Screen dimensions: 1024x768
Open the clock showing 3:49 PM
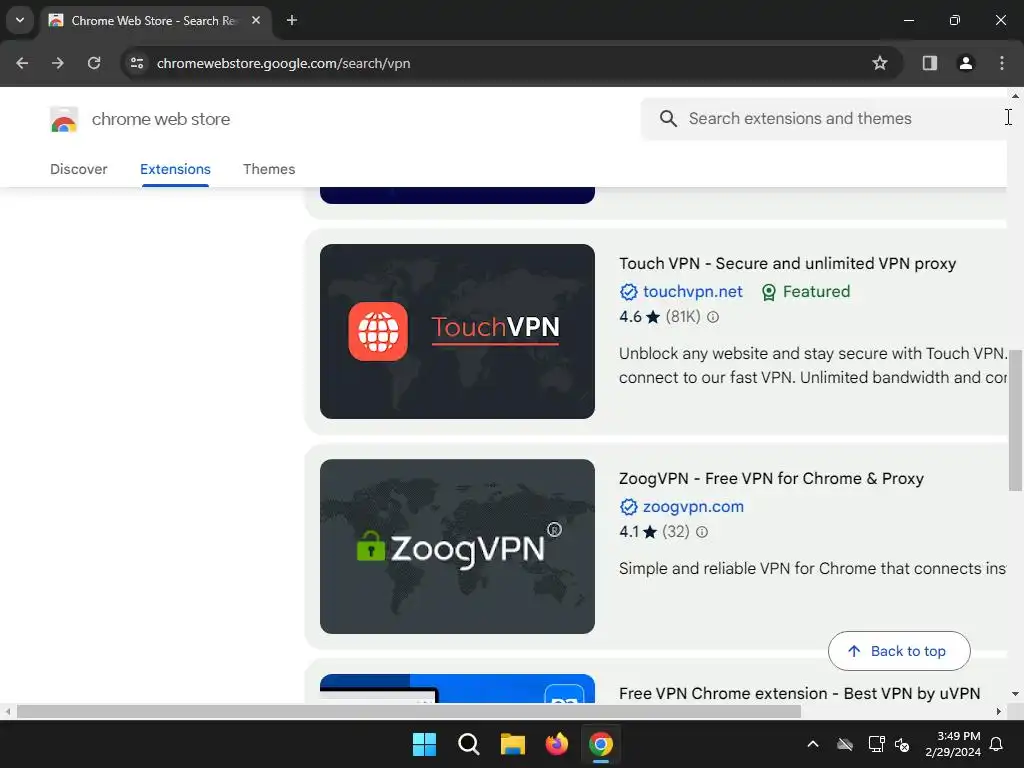coord(953,744)
